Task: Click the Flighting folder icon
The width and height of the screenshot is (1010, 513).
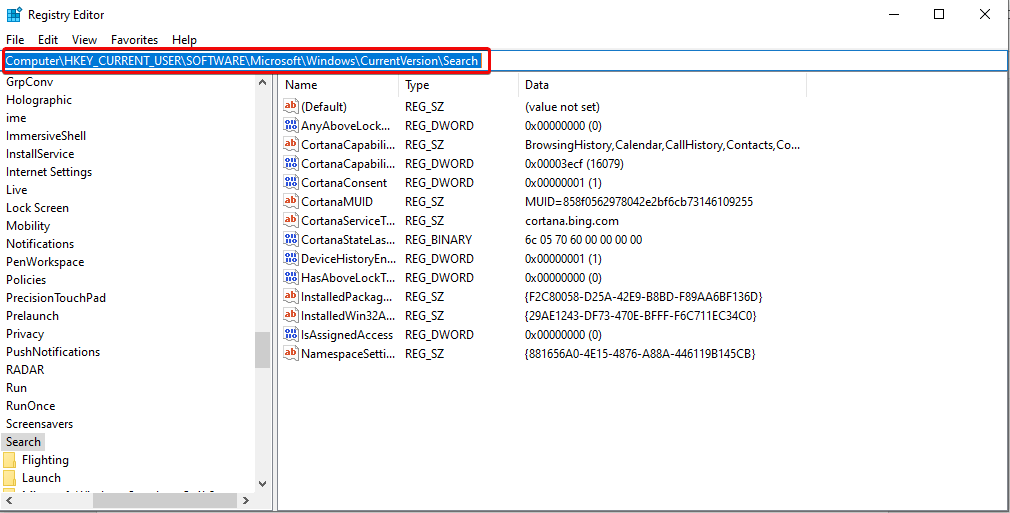Action: [x=10, y=460]
